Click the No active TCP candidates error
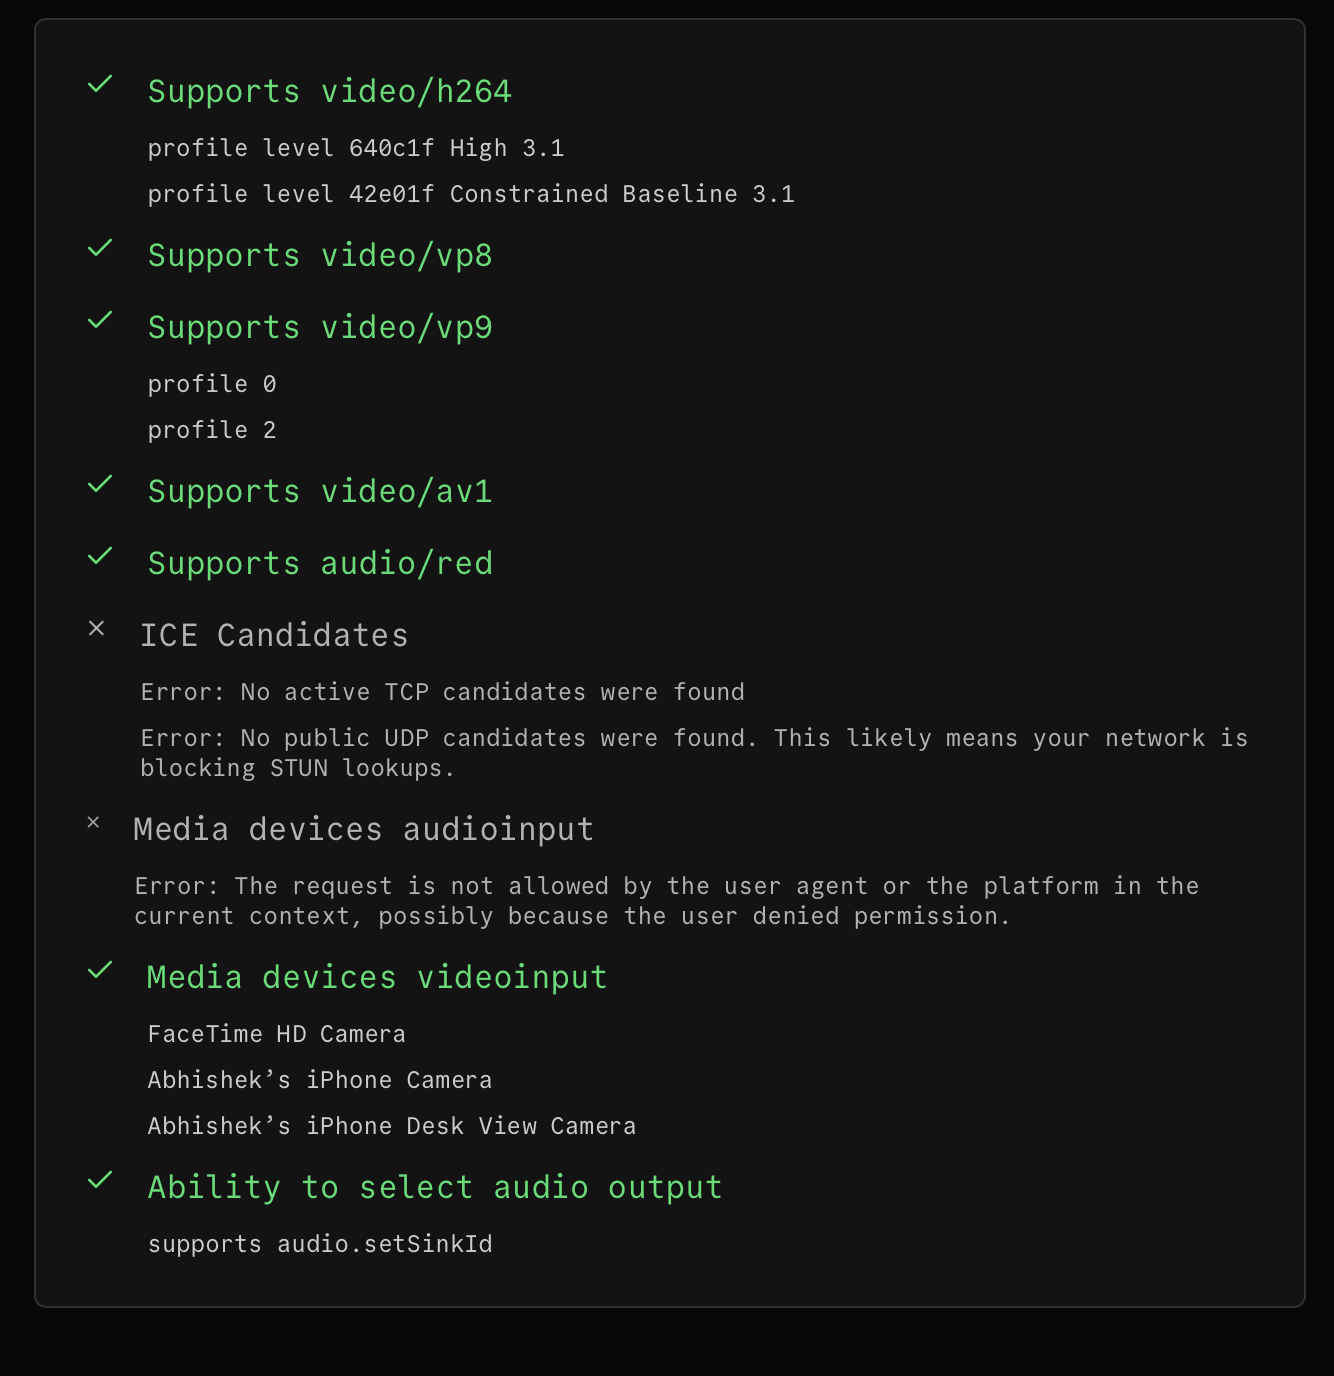Viewport: 1334px width, 1376px height. pyautogui.click(x=442, y=692)
